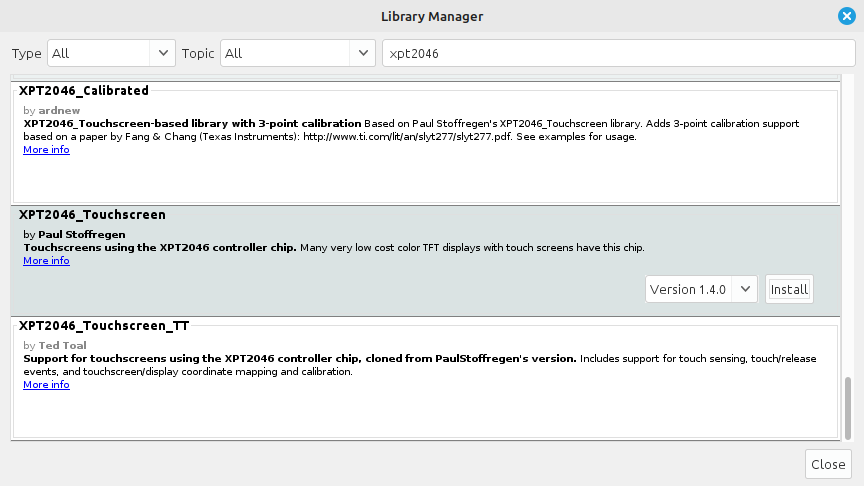Click the search field containing xpt2046

[x=619, y=53]
